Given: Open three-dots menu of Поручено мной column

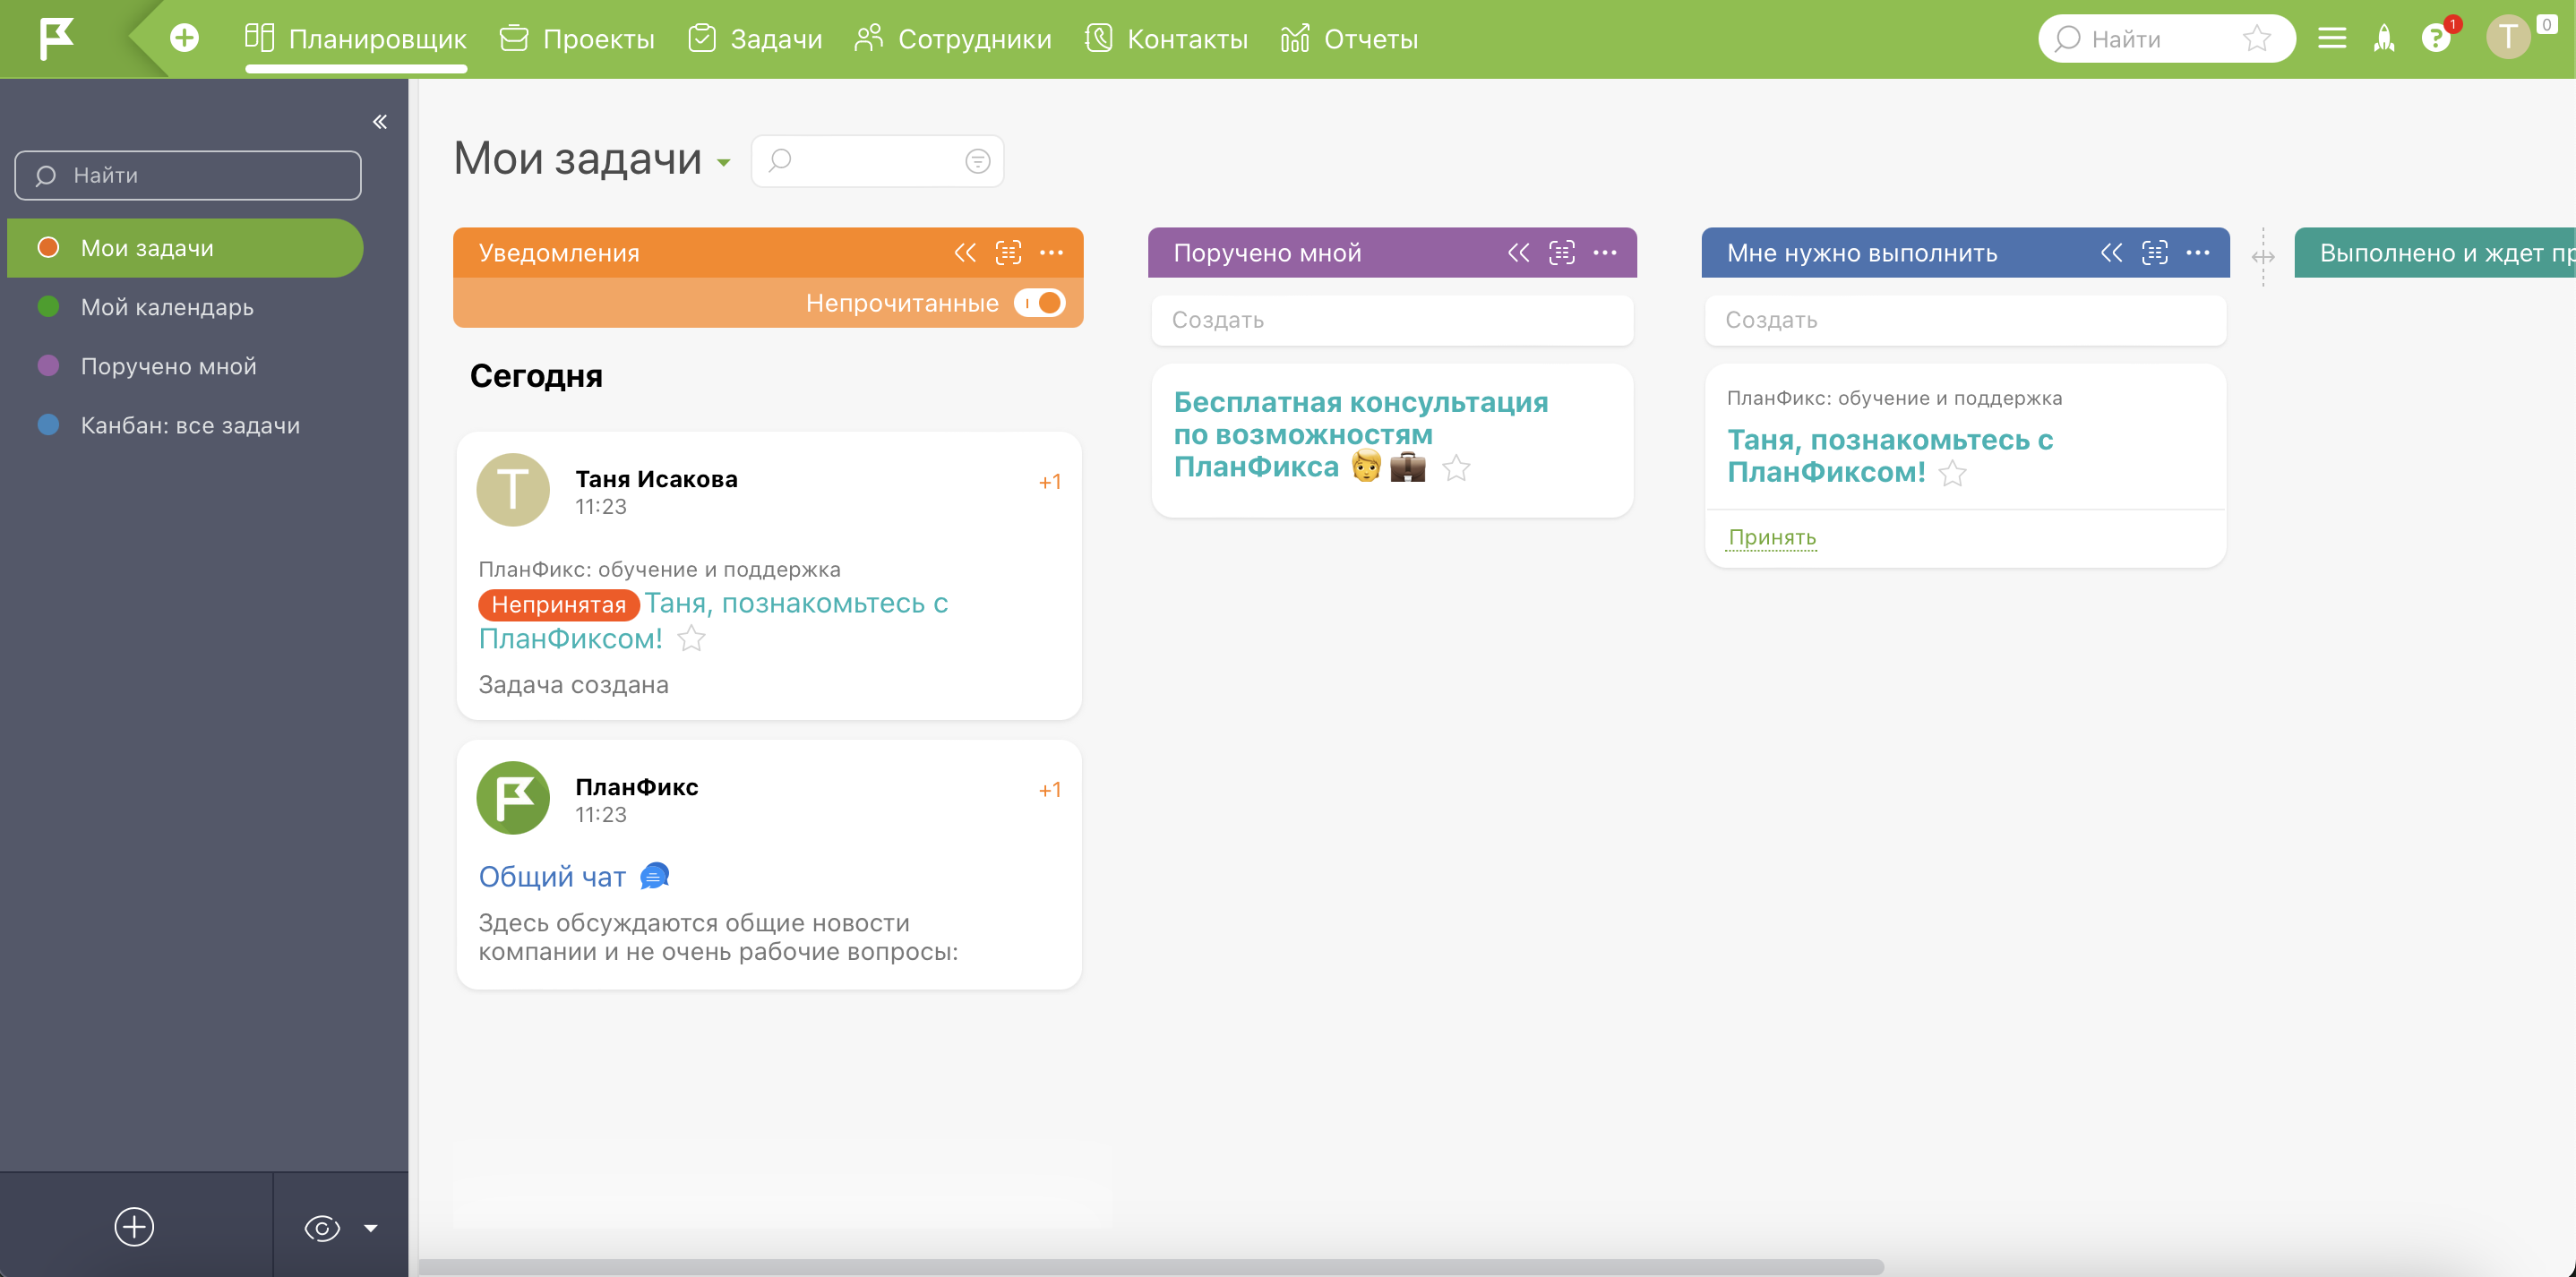Looking at the screenshot, I should (1605, 253).
